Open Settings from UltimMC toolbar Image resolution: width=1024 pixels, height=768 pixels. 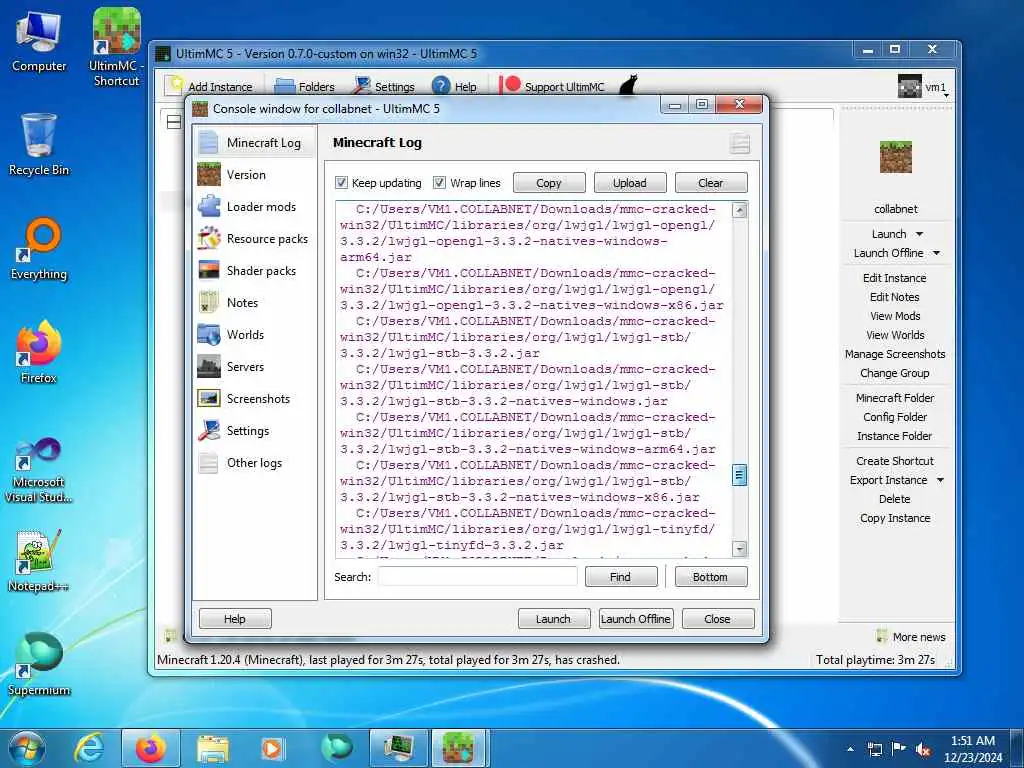click(x=384, y=86)
